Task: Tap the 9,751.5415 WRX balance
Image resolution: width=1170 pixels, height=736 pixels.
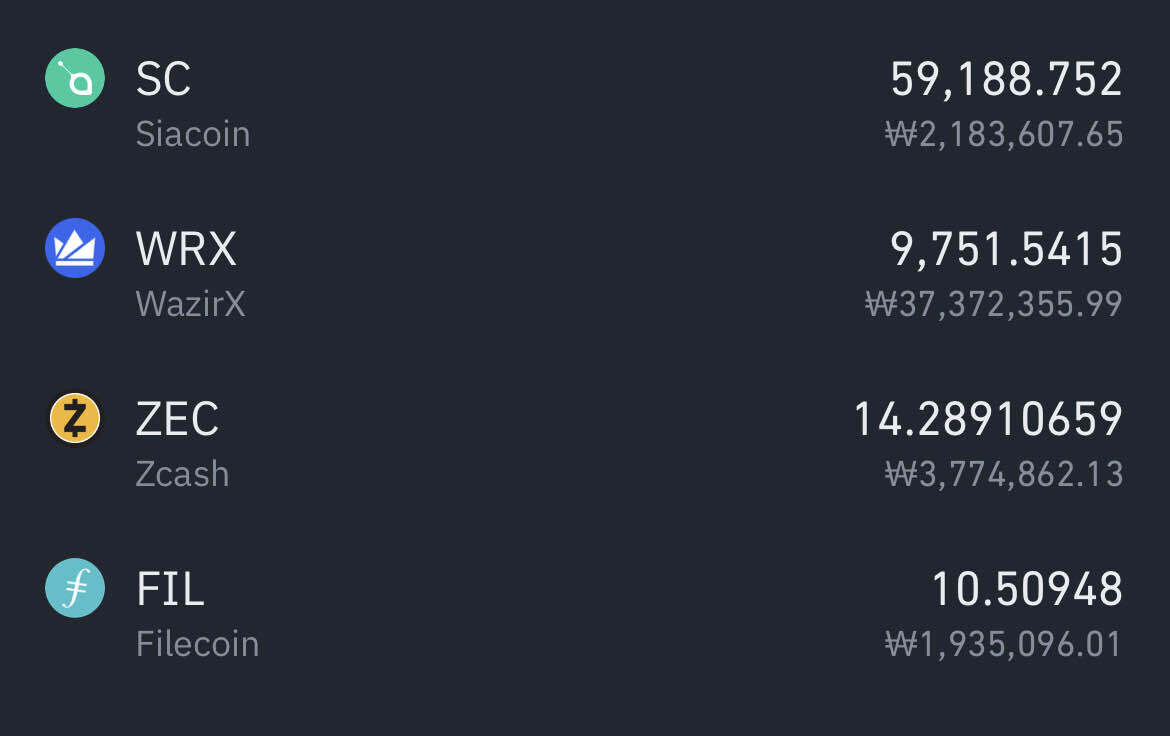Action: [x=1006, y=249]
